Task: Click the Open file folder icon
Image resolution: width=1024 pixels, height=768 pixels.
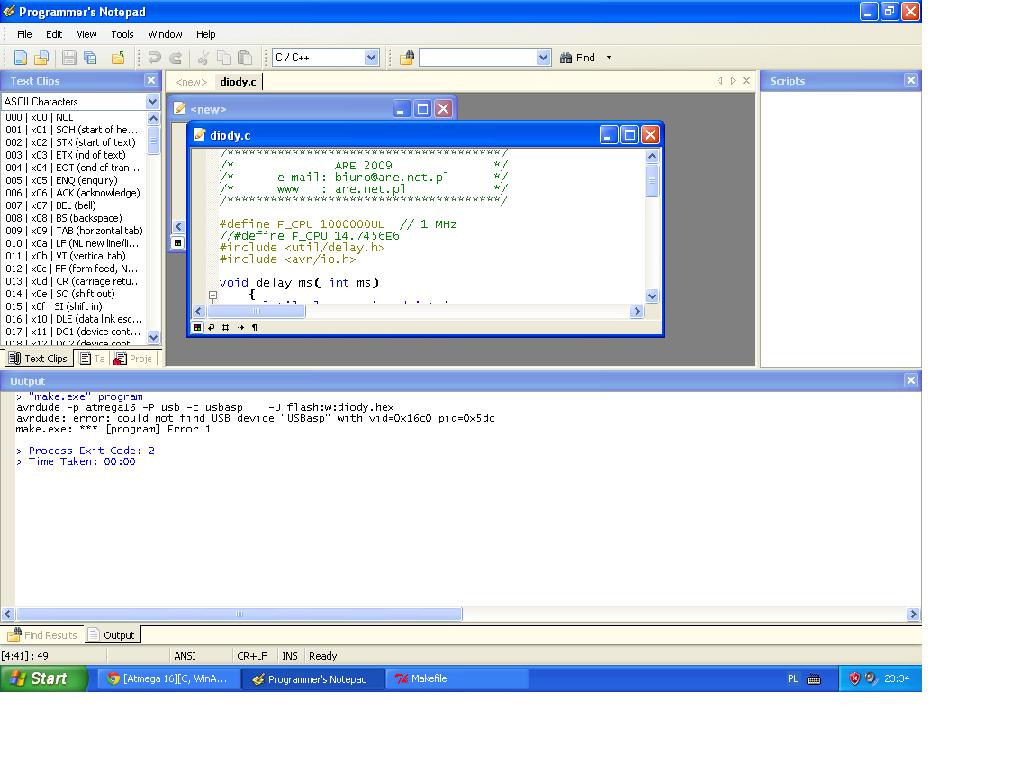Action: [41, 58]
